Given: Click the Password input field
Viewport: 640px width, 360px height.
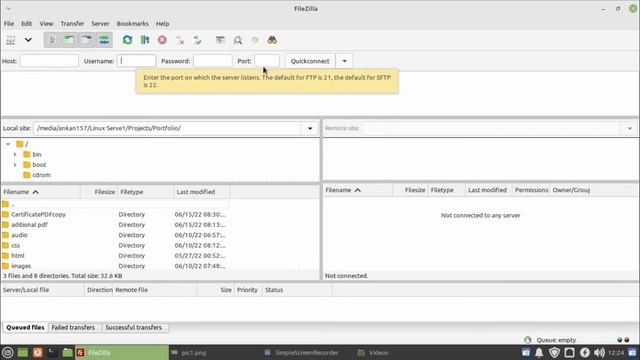Looking at the screenshot, I should tap(213, 61).
